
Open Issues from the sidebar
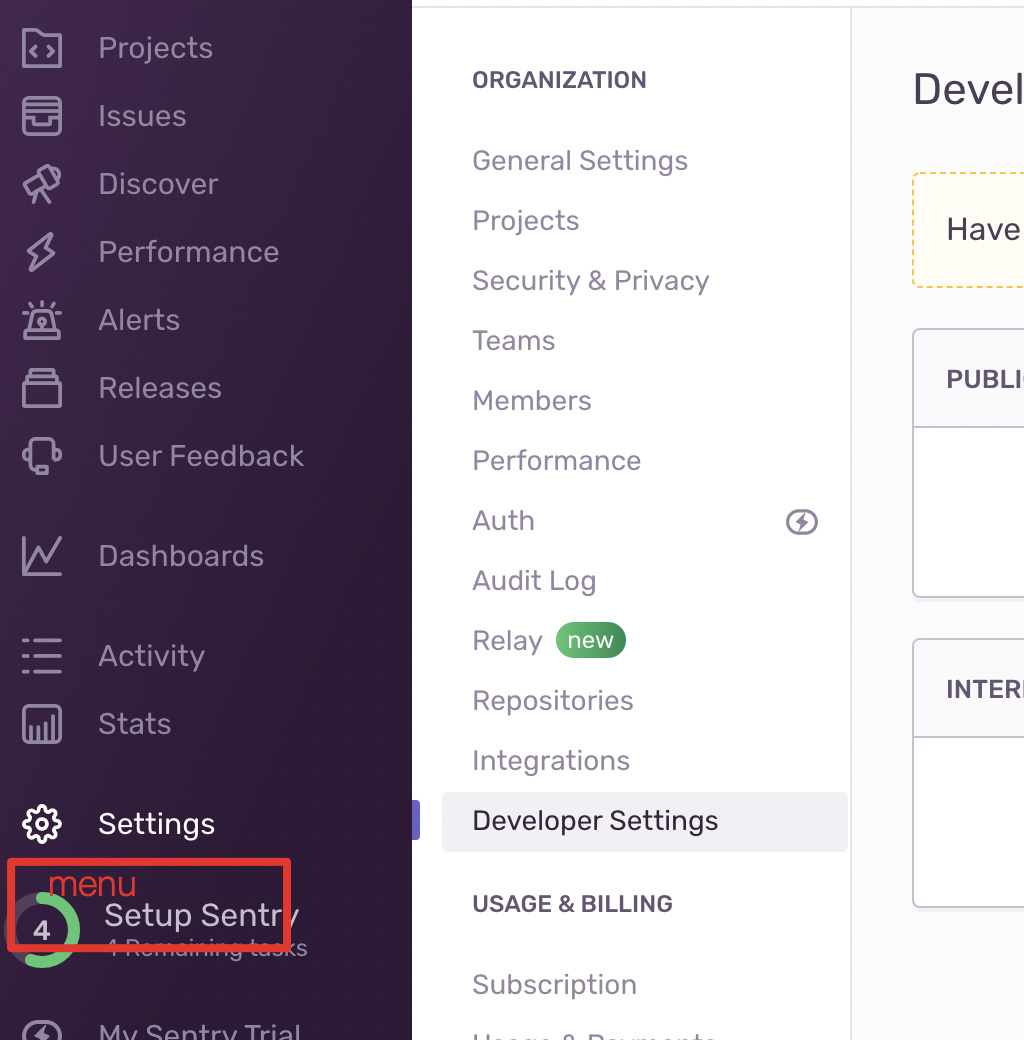click(143, 116)
